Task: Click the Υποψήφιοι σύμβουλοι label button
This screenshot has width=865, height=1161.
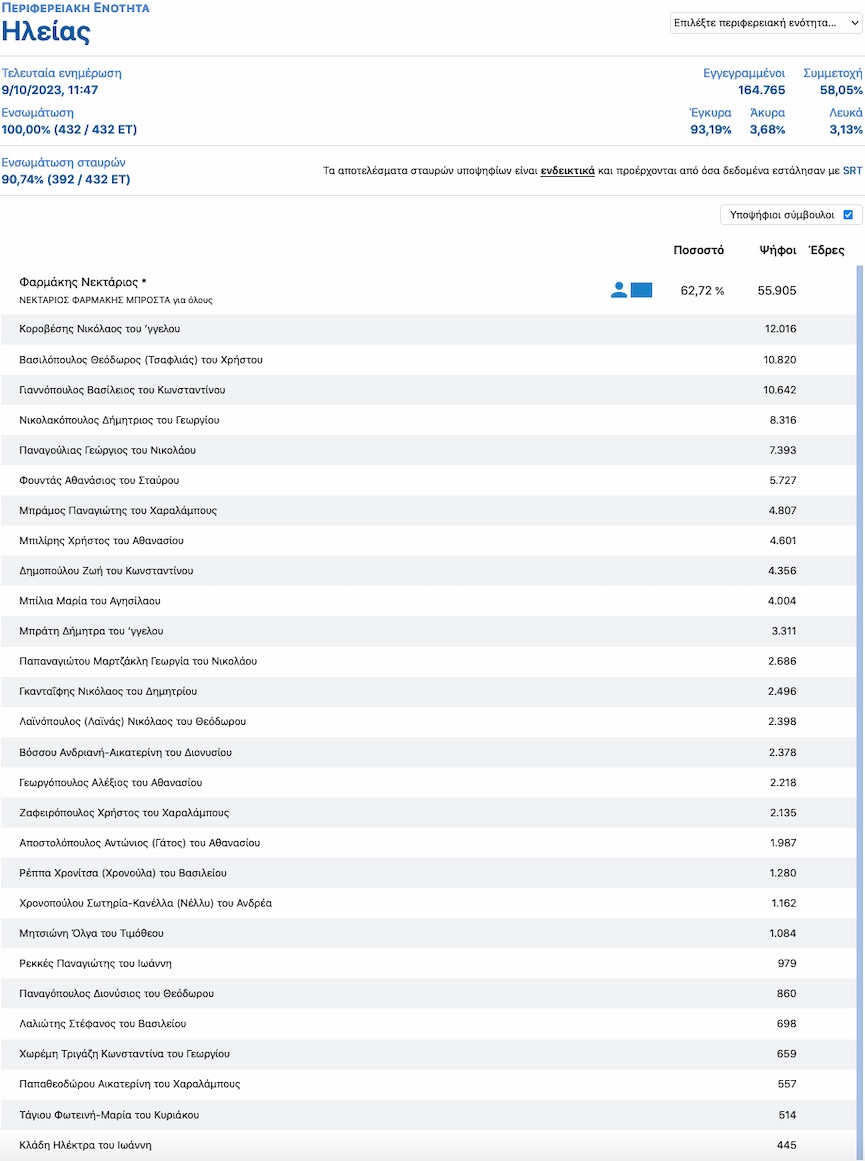Action: [x=791, y=215]
